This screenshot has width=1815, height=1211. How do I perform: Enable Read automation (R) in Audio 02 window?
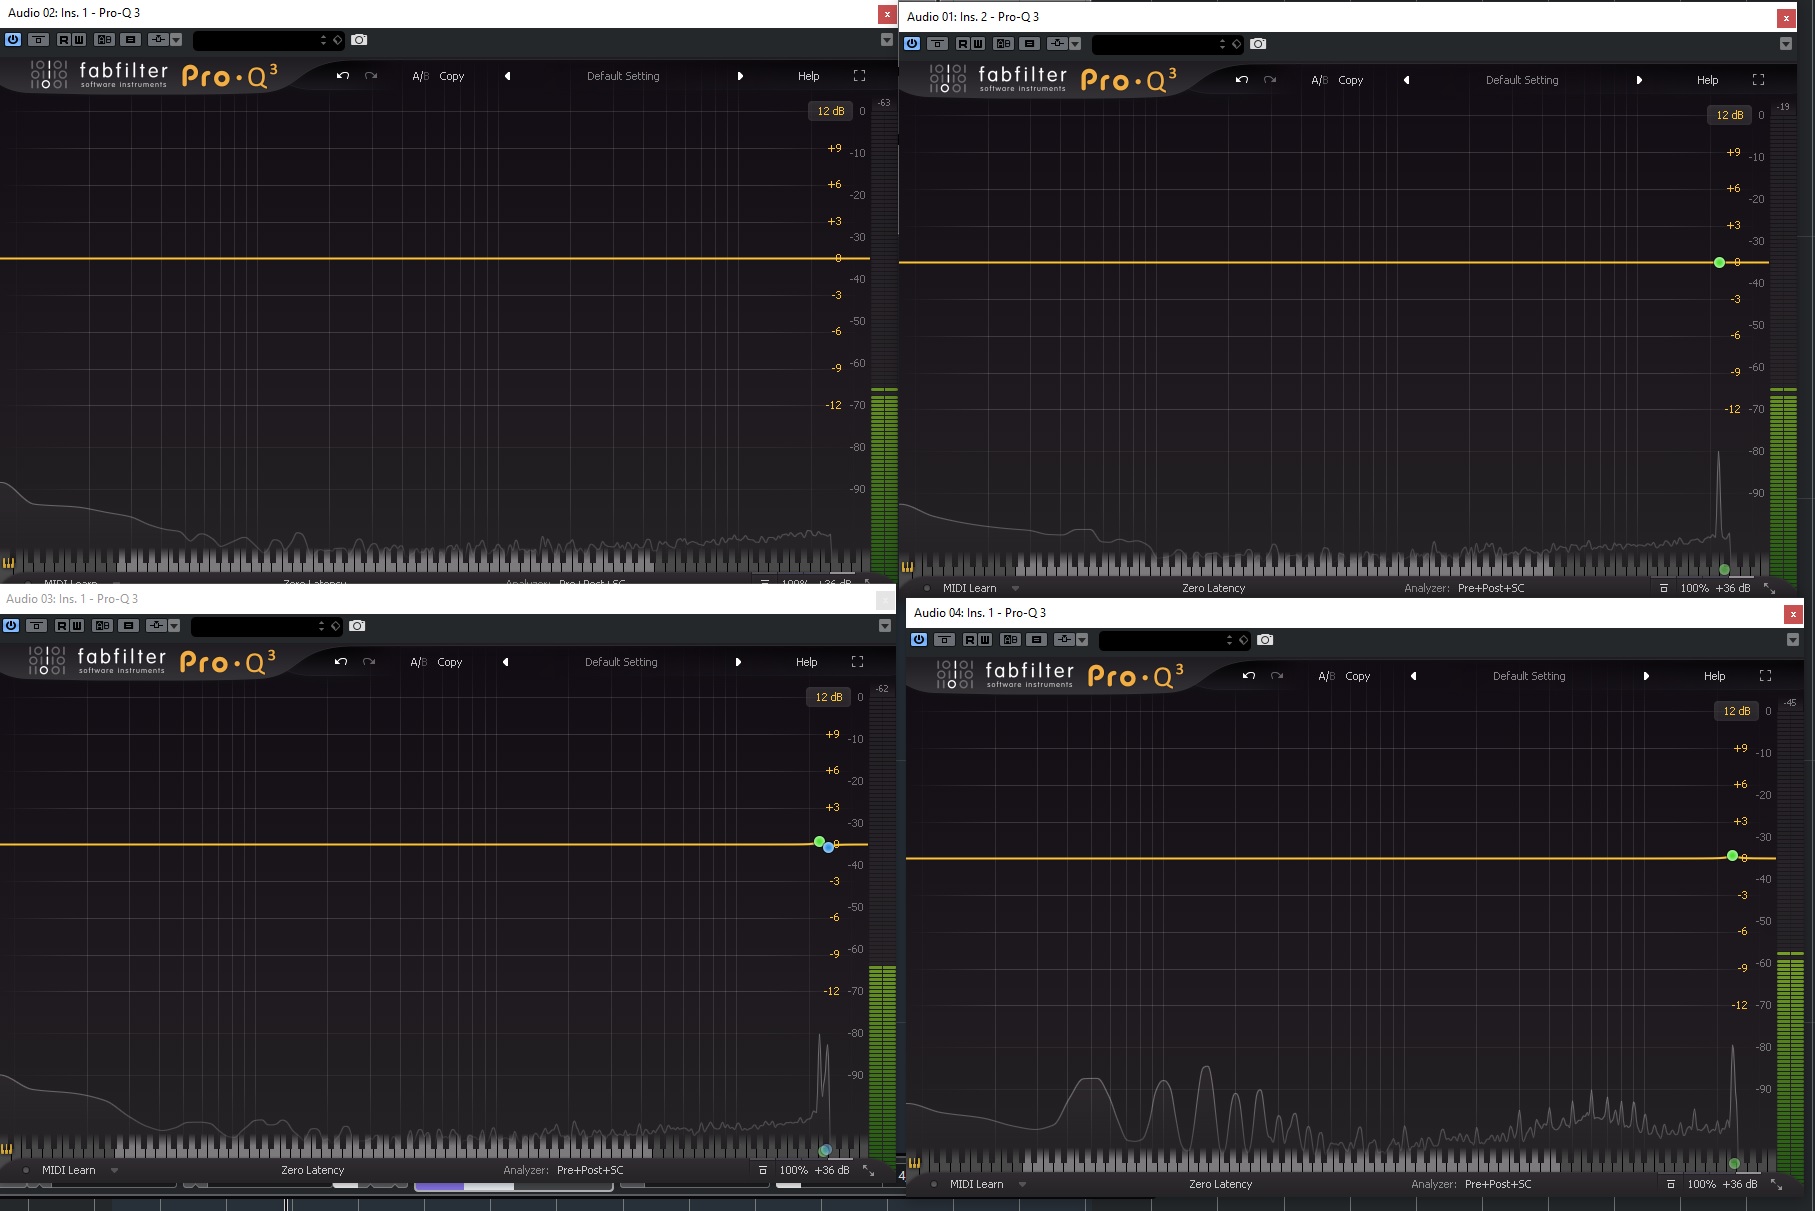[x=64, y=40]
